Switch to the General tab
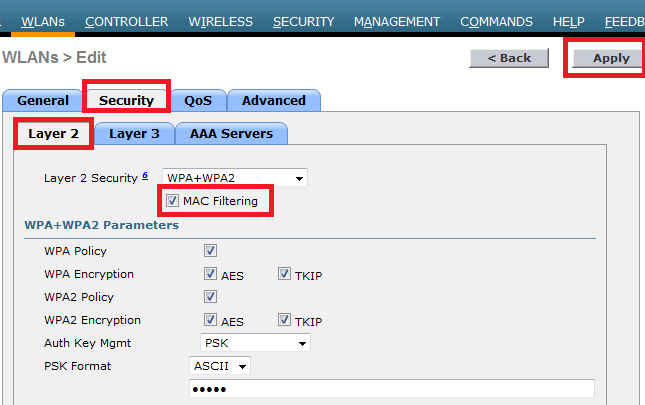Screen dimensions: 645x405 click(x=43, y=100)
